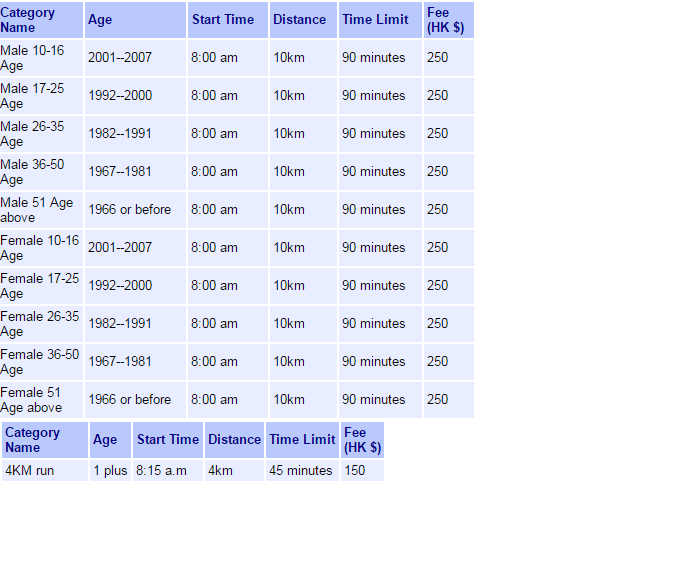Select the 4km distance cell

click(x=234, y=471)
